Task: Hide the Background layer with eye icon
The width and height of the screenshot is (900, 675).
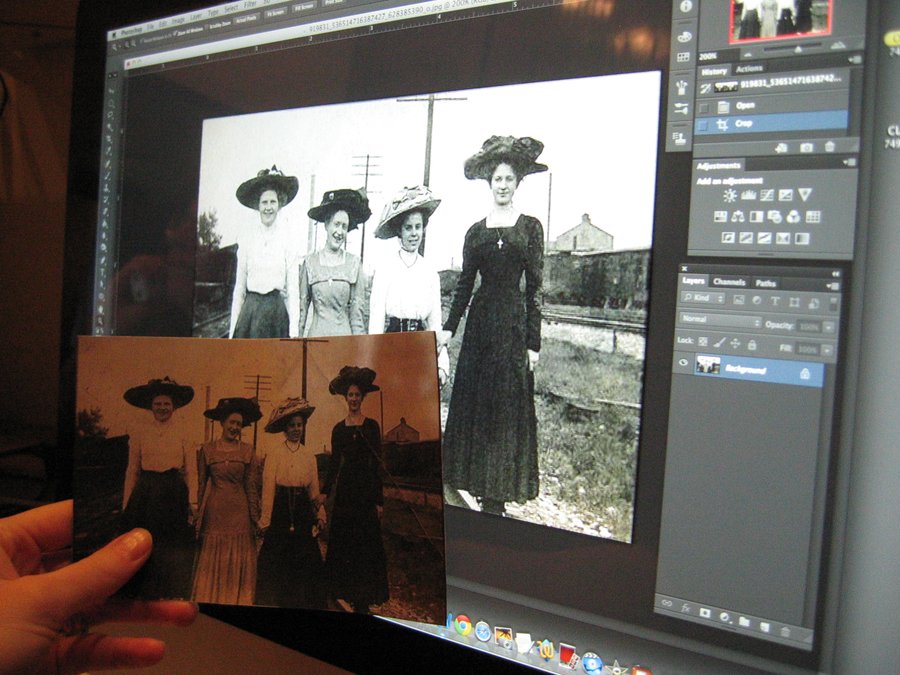Action: tap(683, 362)
